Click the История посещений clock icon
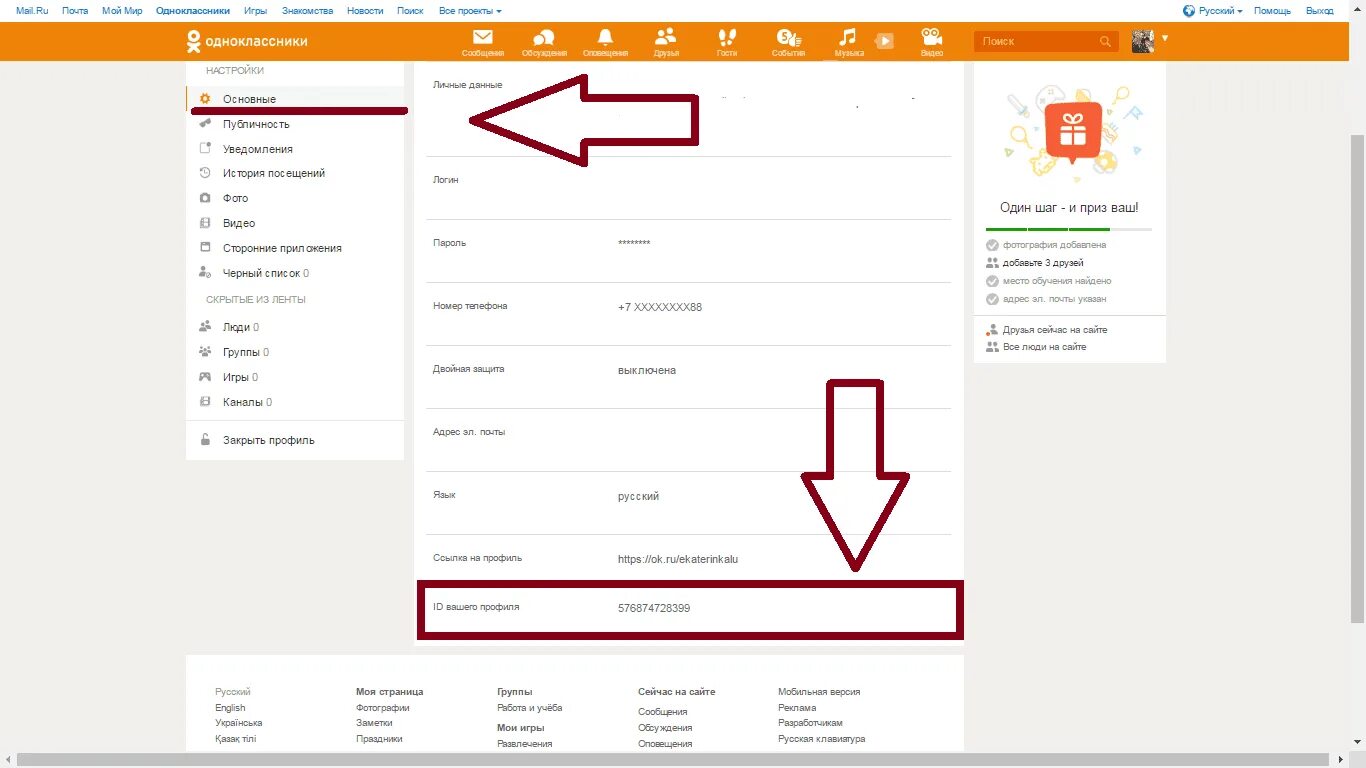The image size is (1366, 768). (205, 173)
